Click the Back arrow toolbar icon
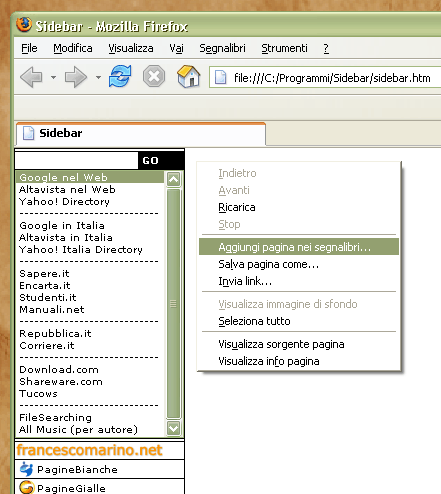Viewport: 441px width, 494px height. tap(31, 77)
